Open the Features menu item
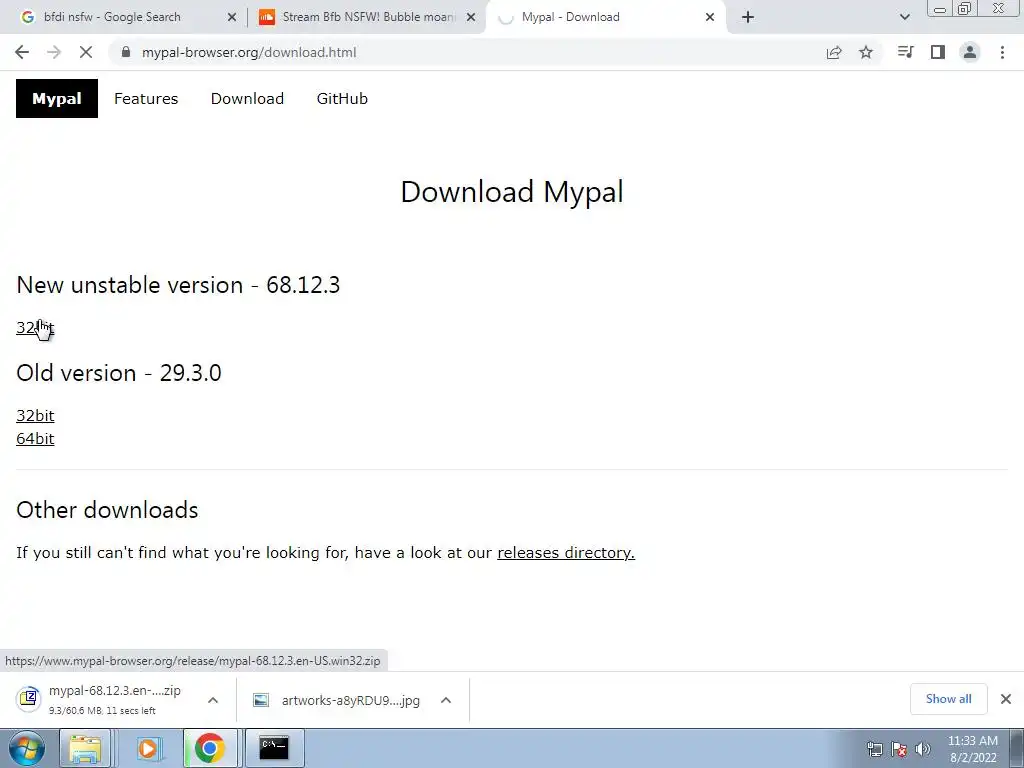The width and height of the screenshot is (1024, 768). (146, 99)
